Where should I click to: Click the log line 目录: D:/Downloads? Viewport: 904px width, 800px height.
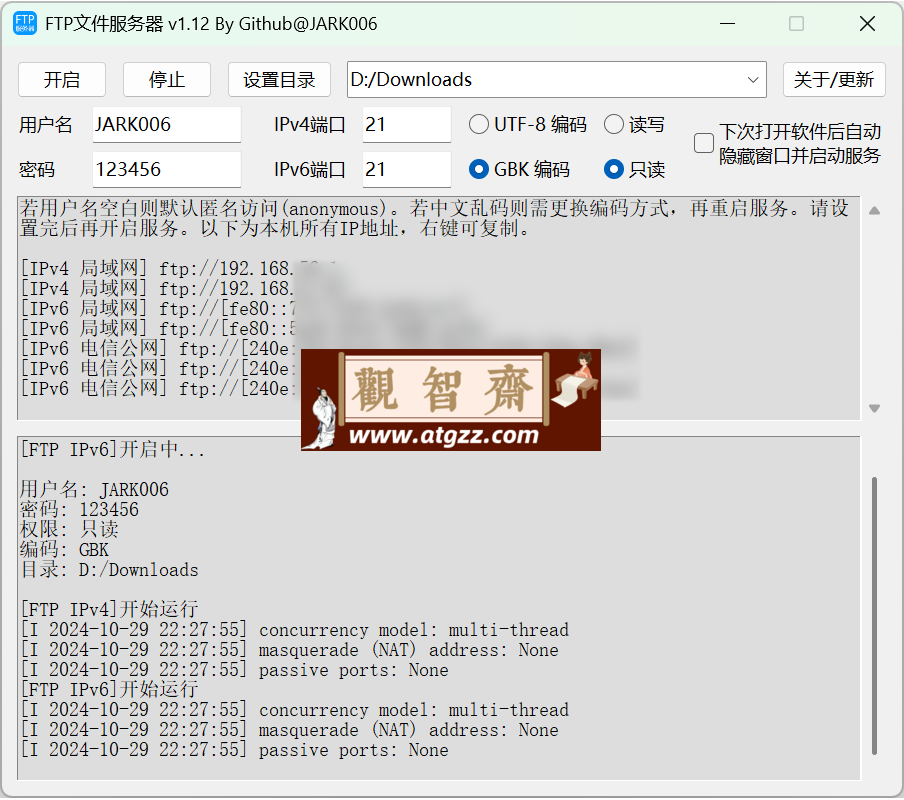(x=110, y=570)
